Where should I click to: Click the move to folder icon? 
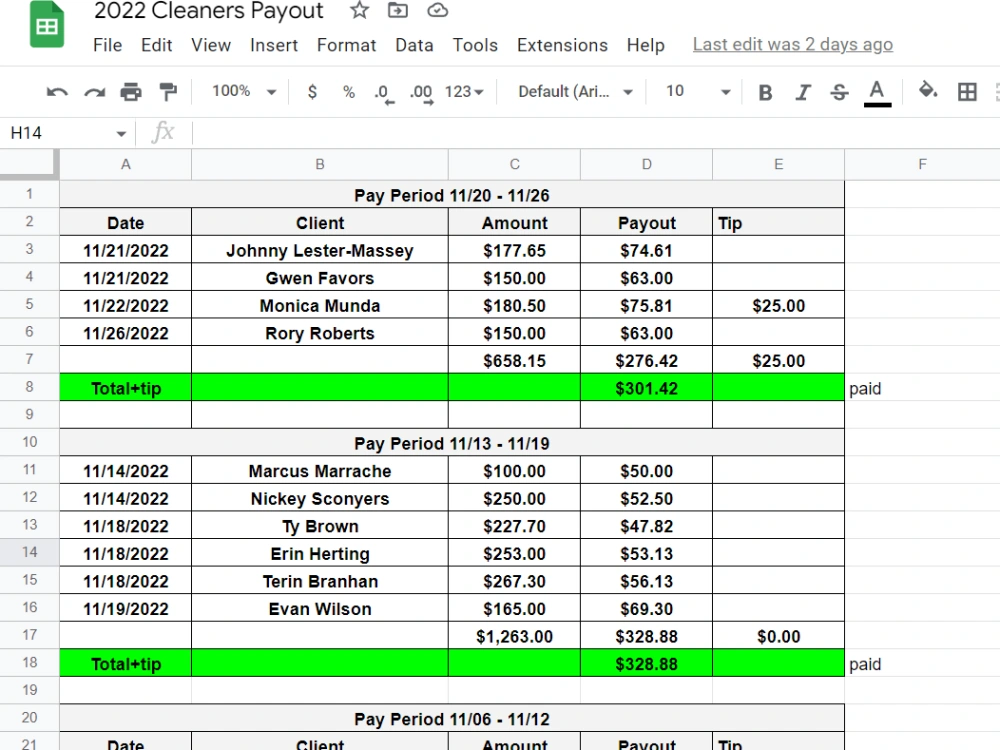coord(398,10)
